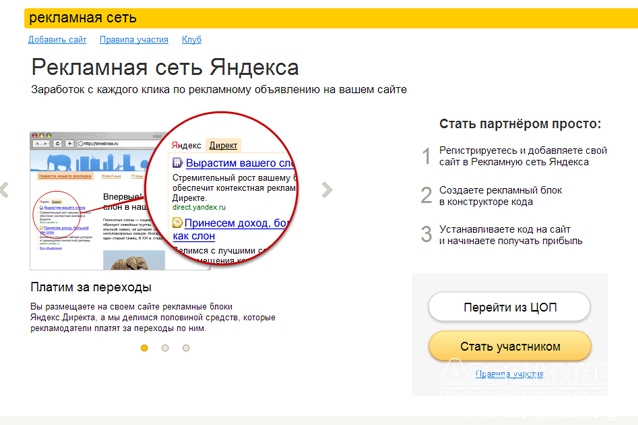Viewport: 638px width, 425px height.
Task: Click the purple ad icon beside "Вырастим"
Action: (178, 163)
